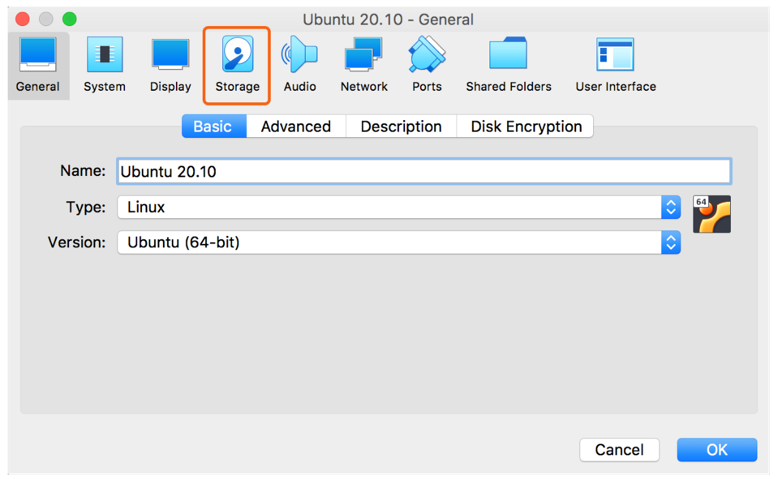Close the settings window with red button
The width and height of the screenshot is (777, 479).
coord(23,19)
